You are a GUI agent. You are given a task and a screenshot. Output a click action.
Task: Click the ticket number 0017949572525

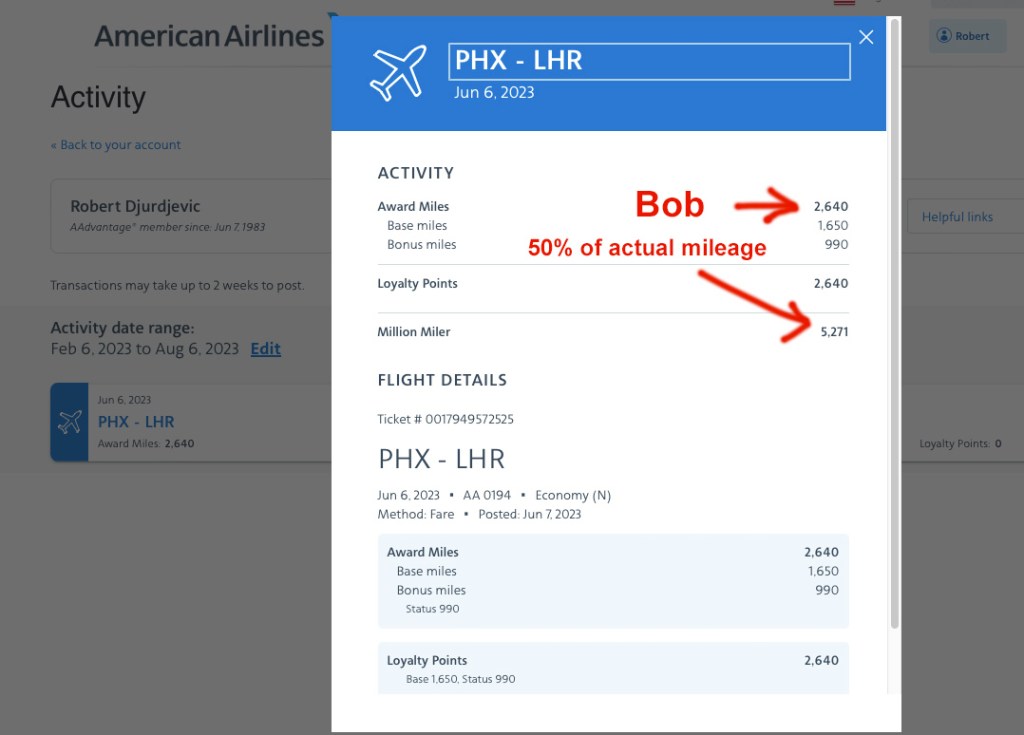[x=446, y=419]
